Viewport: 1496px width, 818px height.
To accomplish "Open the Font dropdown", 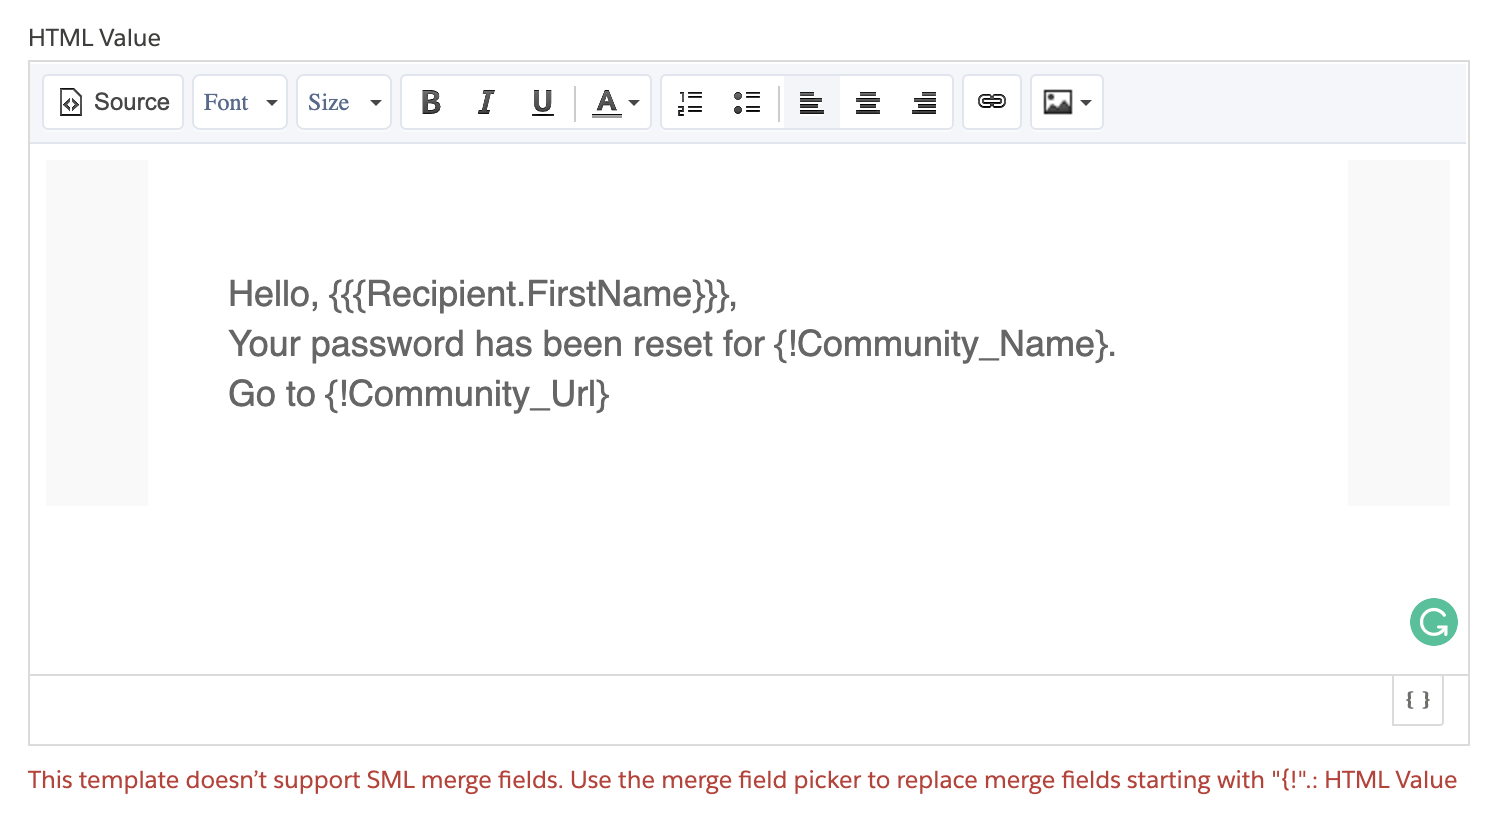I will (x=240, y=102).
